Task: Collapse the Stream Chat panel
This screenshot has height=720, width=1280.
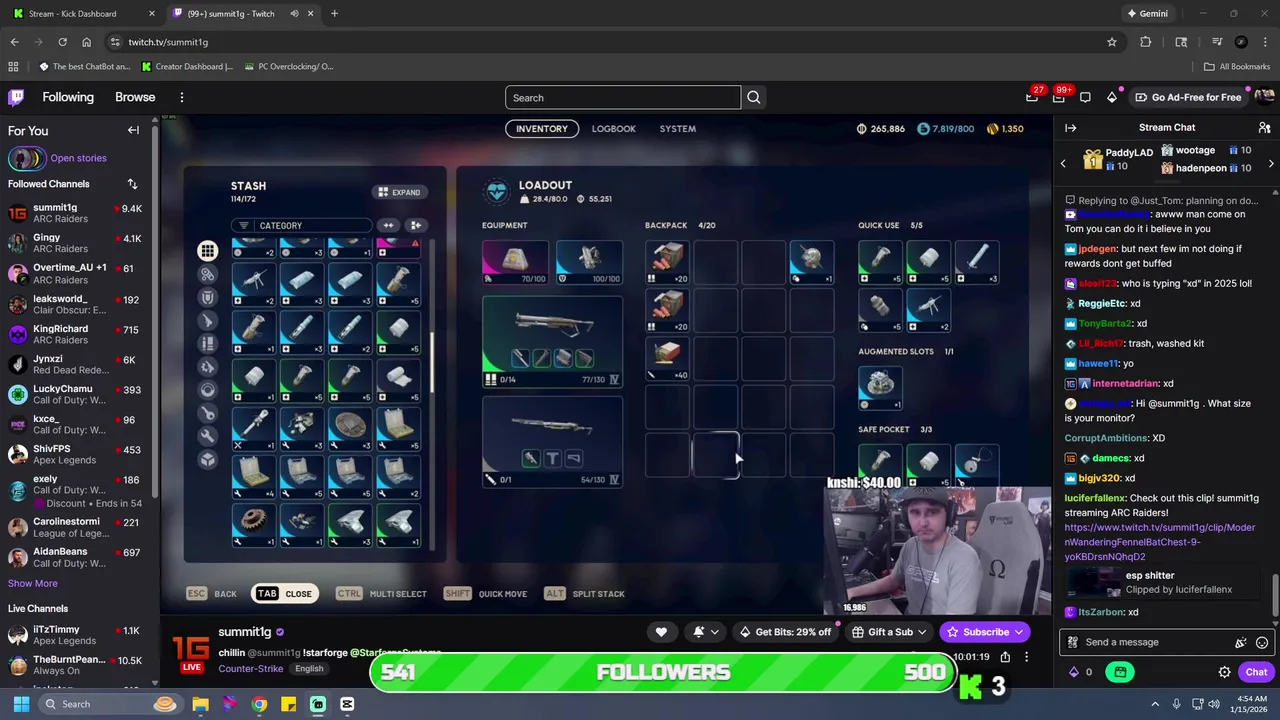Action: [1070, 128]
